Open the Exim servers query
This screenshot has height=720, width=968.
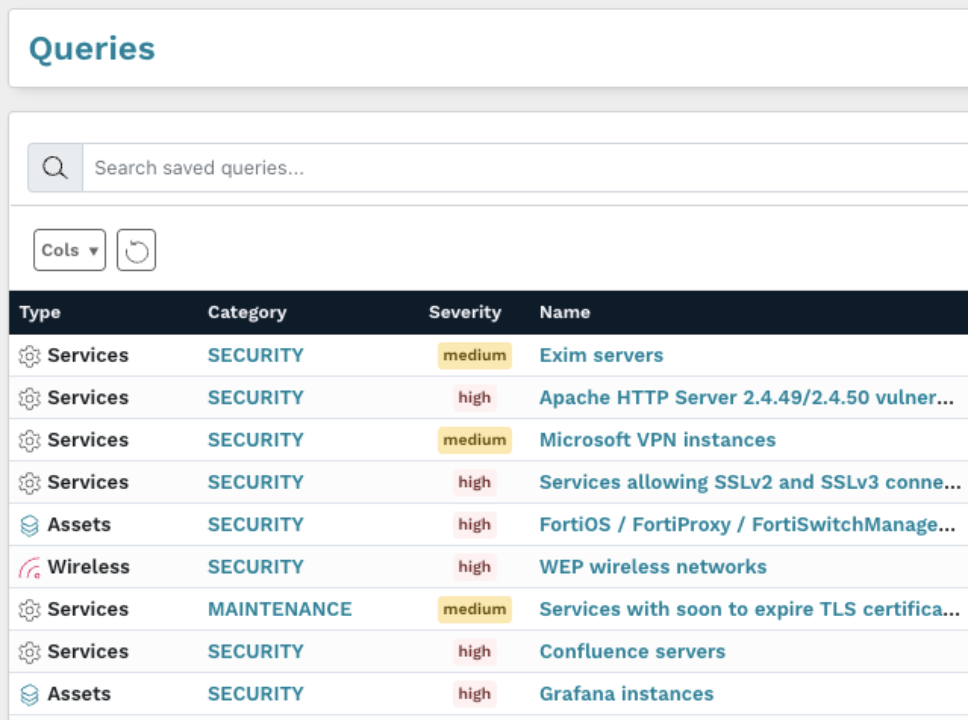pos(601,355)
